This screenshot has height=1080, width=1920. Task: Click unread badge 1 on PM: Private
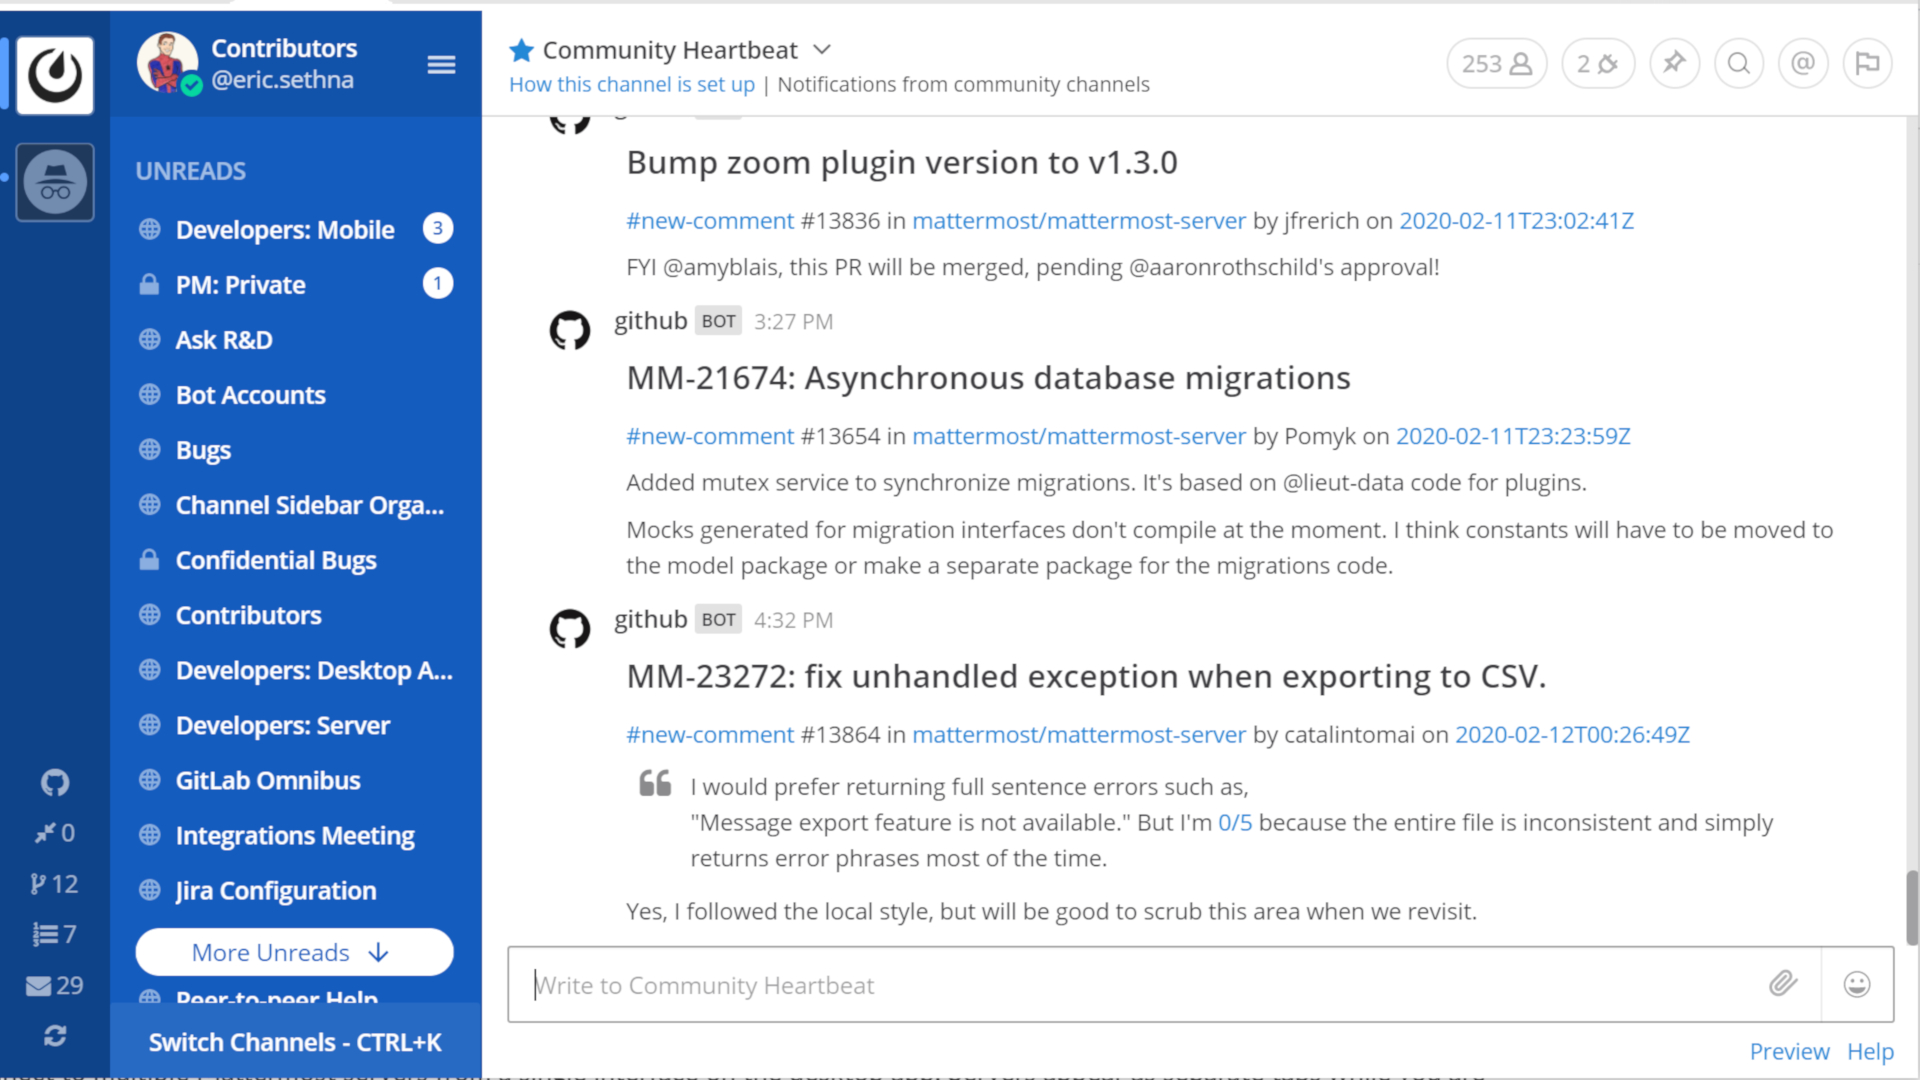(437, 284)
